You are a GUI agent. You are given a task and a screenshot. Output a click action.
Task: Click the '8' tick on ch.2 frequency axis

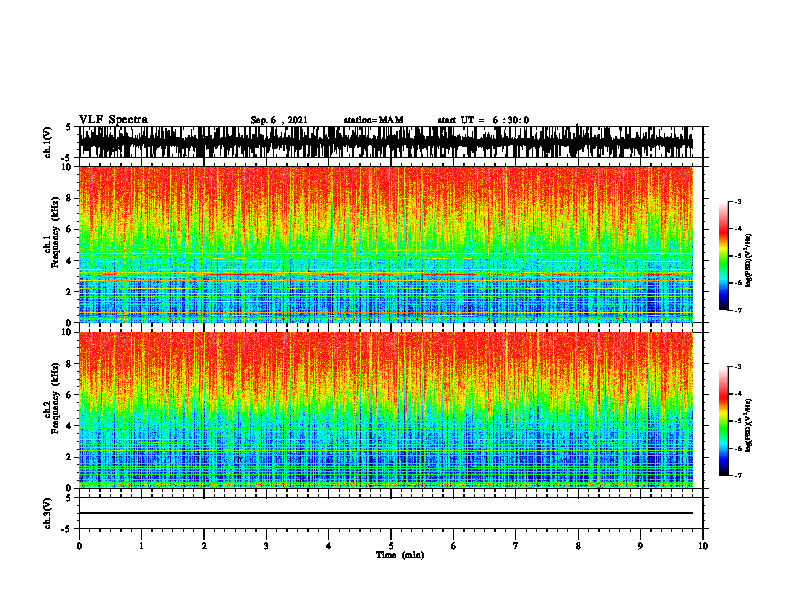[x=70, y=364]
